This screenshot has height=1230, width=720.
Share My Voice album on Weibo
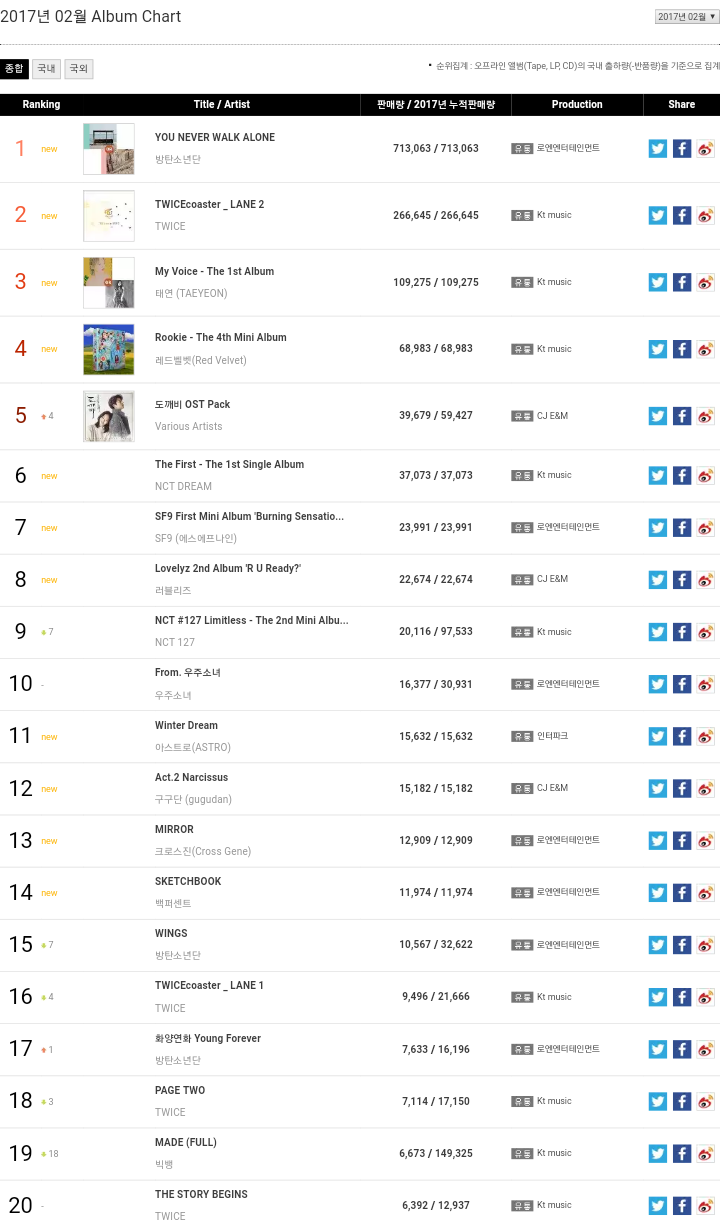tap(705, 282)
